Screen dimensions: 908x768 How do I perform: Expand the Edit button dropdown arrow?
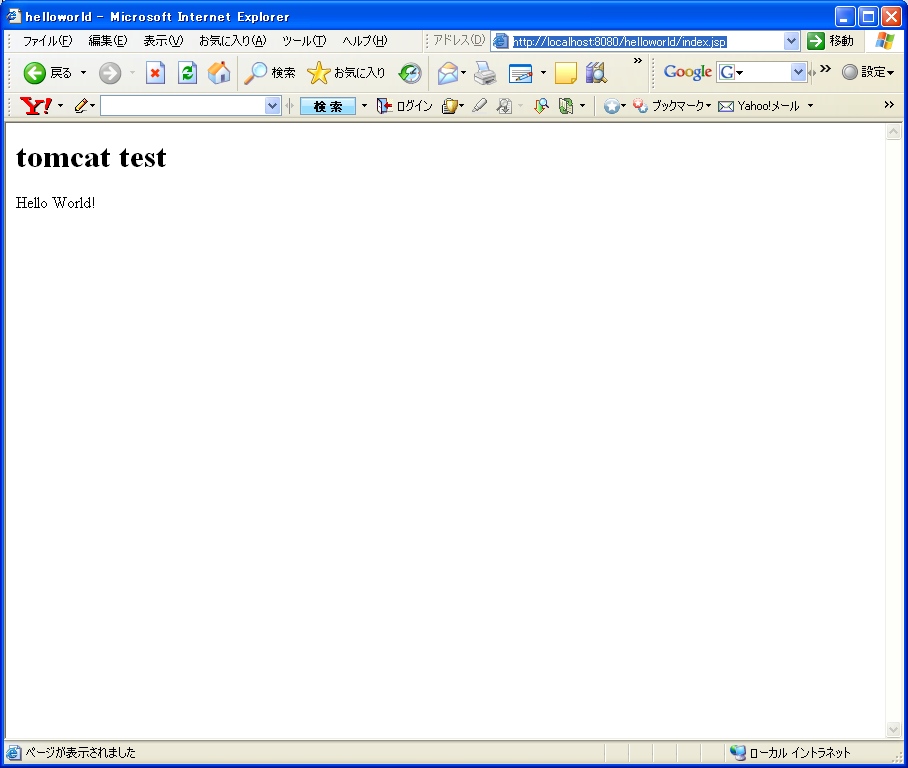[543, 73]
